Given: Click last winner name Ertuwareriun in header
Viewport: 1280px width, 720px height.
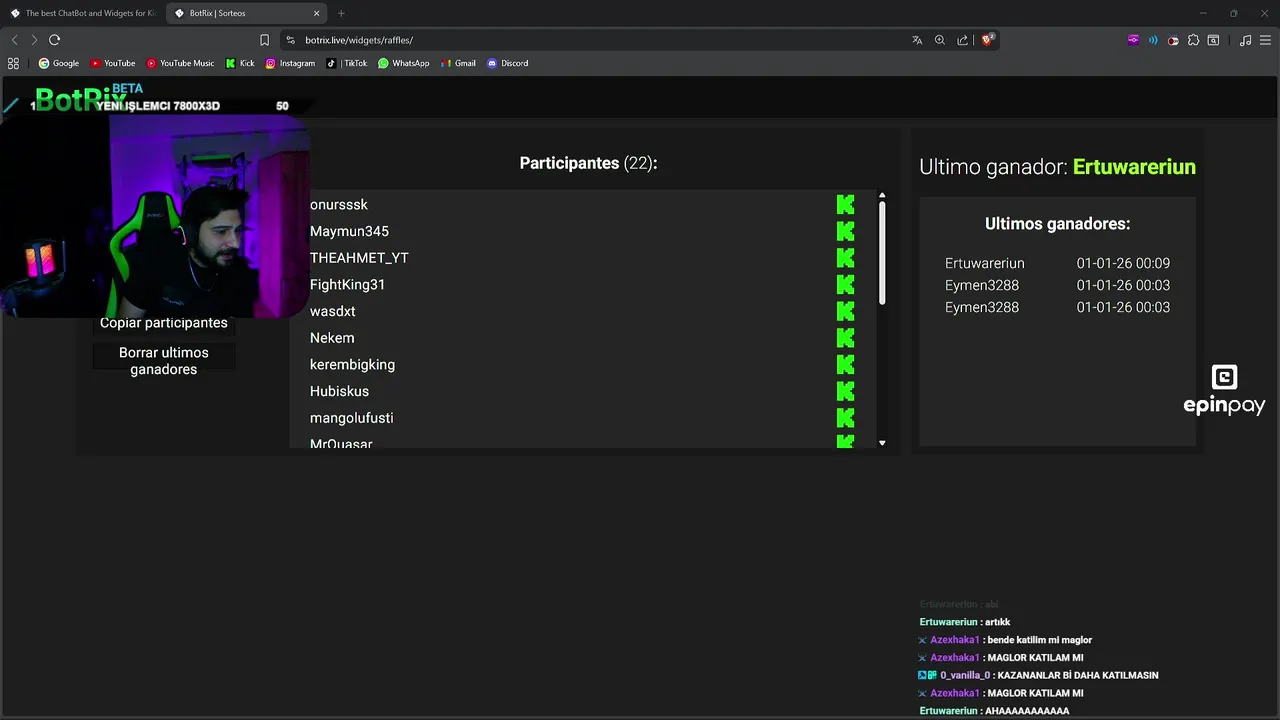Looking at the screenshot, I should 1134,167.
